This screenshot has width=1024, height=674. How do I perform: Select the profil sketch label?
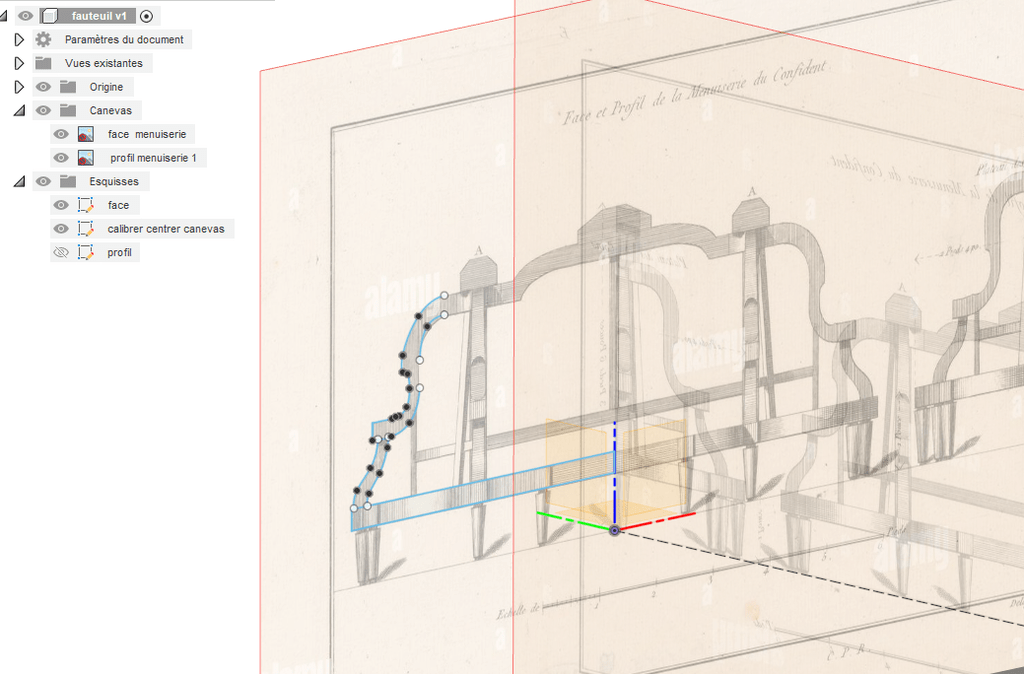coord(120,253)
